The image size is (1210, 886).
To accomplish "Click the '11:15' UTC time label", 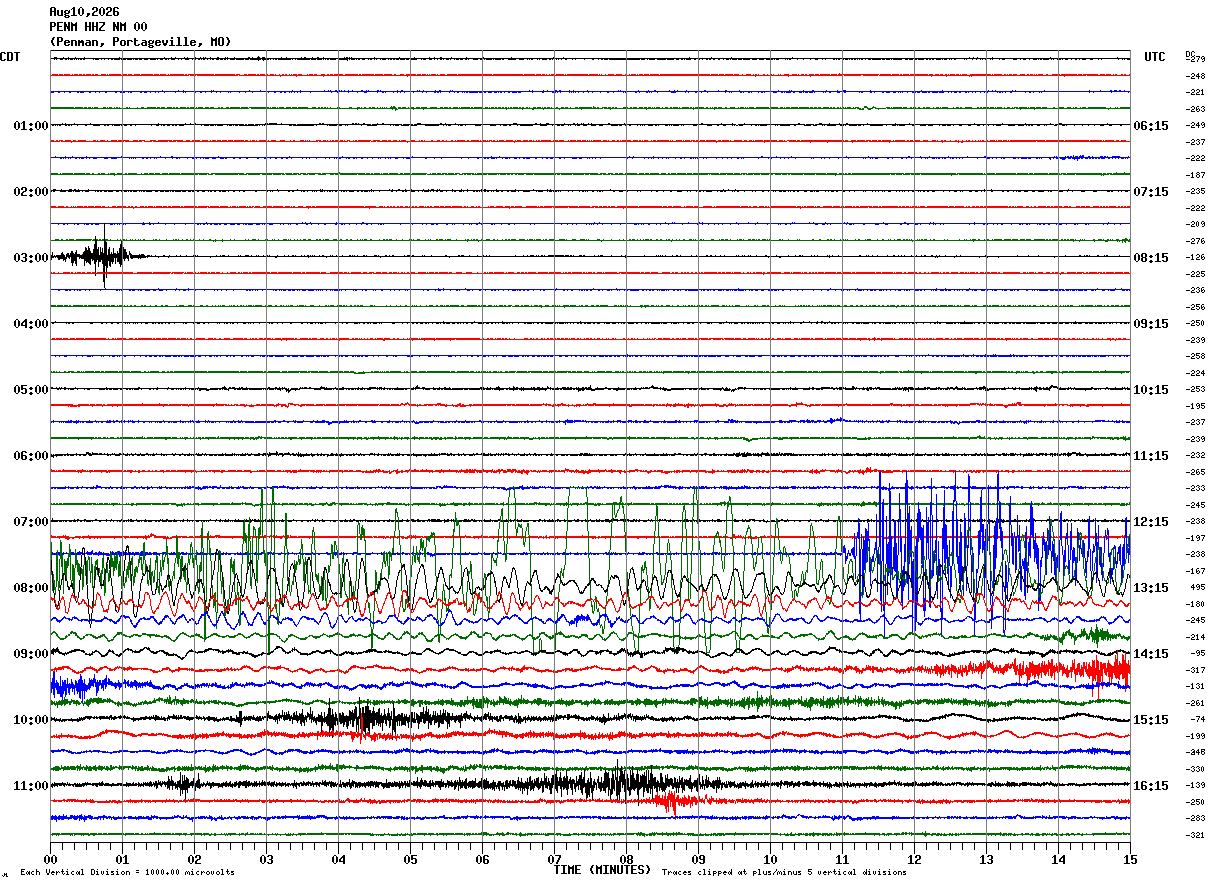I will pyautogui.click(x=1150, y=456).
